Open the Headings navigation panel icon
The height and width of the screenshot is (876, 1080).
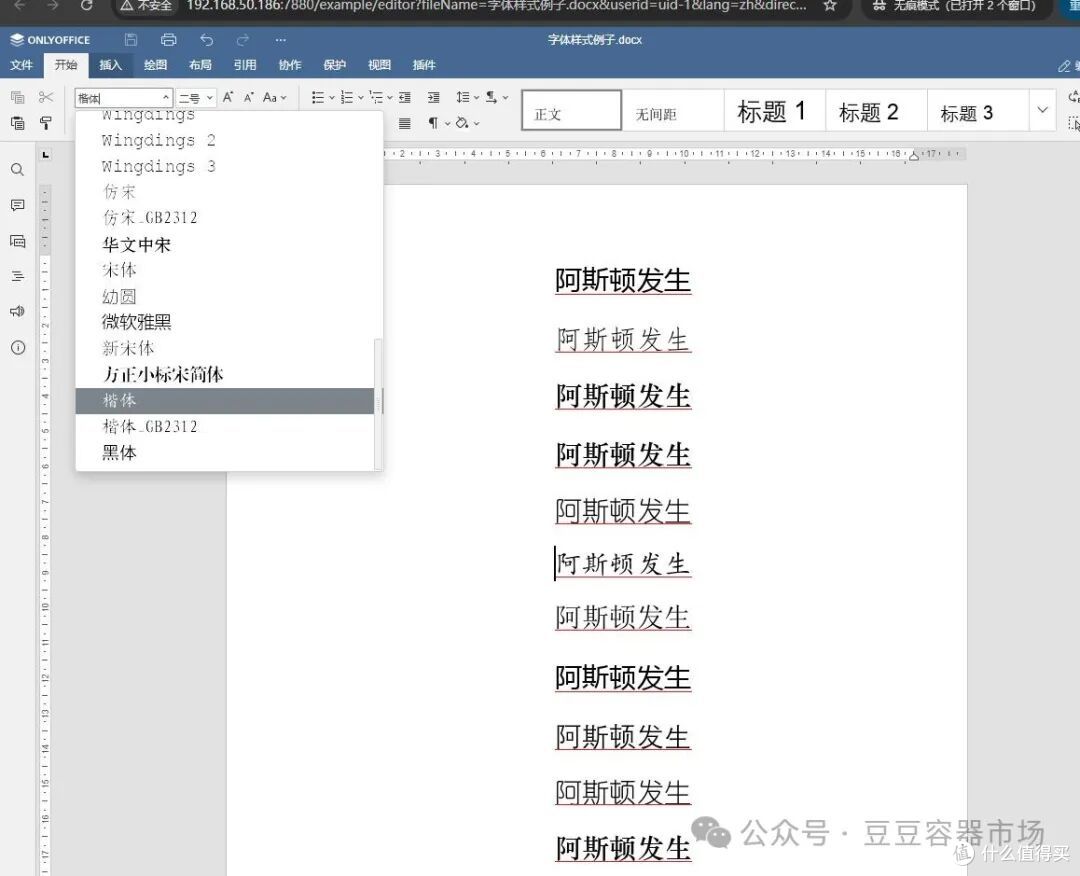[18, 276]
